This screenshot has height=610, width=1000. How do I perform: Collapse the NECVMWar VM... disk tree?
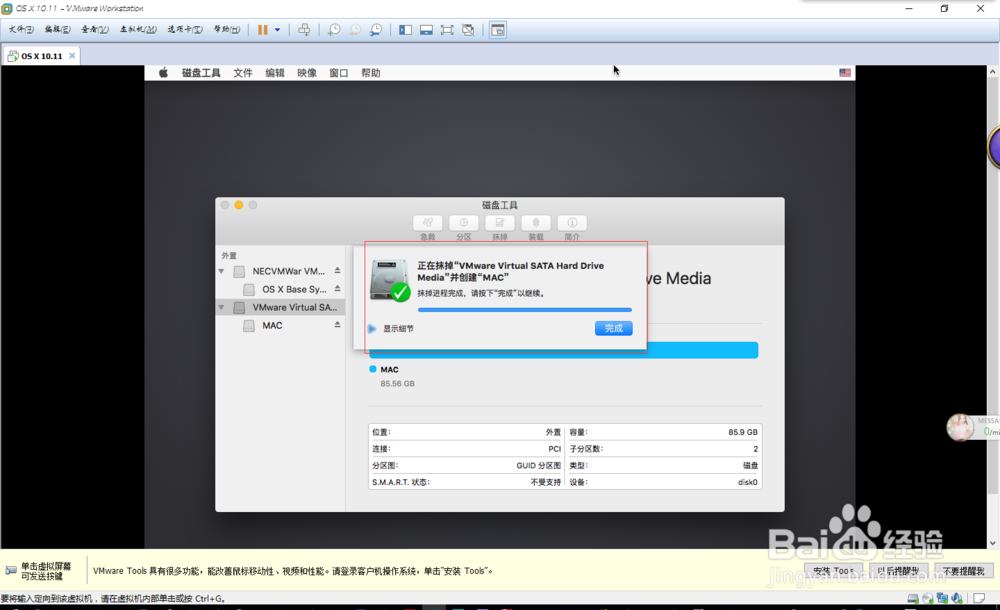pos(221,271)
